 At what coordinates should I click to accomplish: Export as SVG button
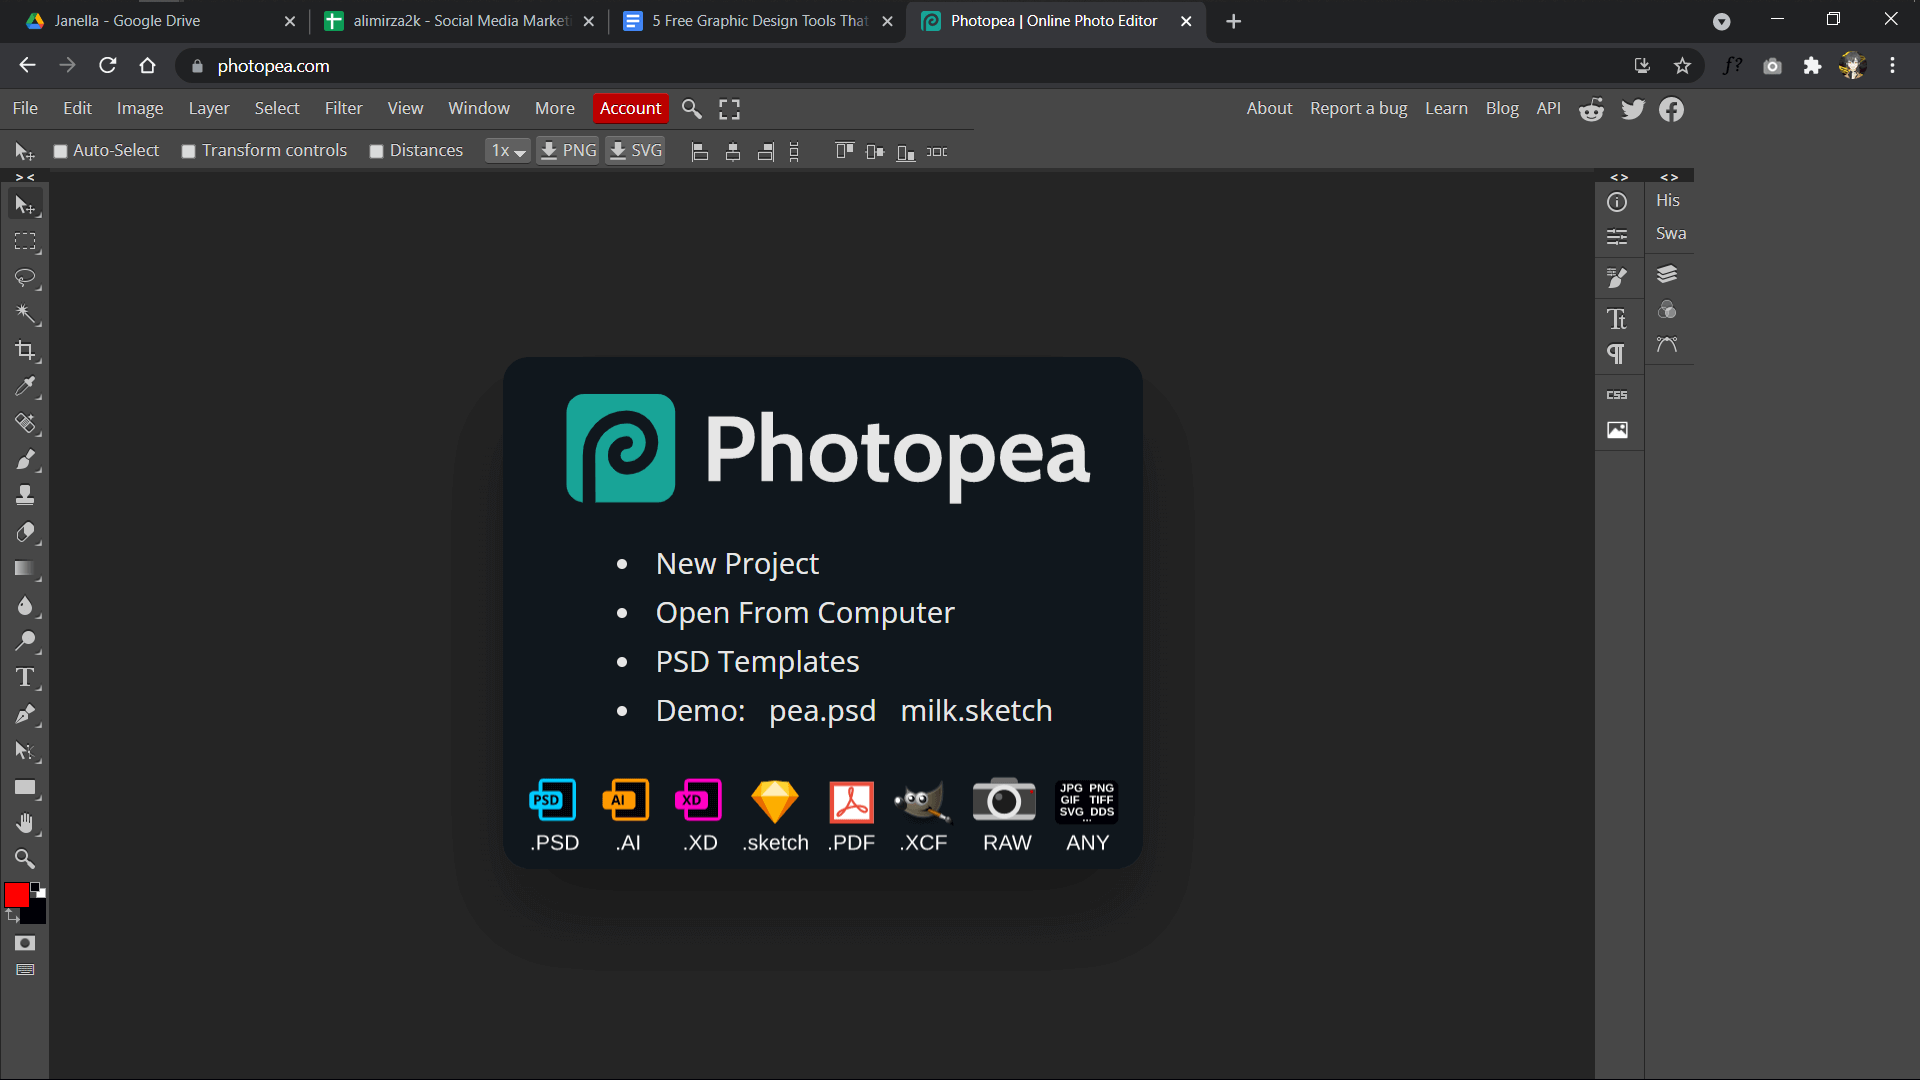pyautogui.click(x=636, y=151)
